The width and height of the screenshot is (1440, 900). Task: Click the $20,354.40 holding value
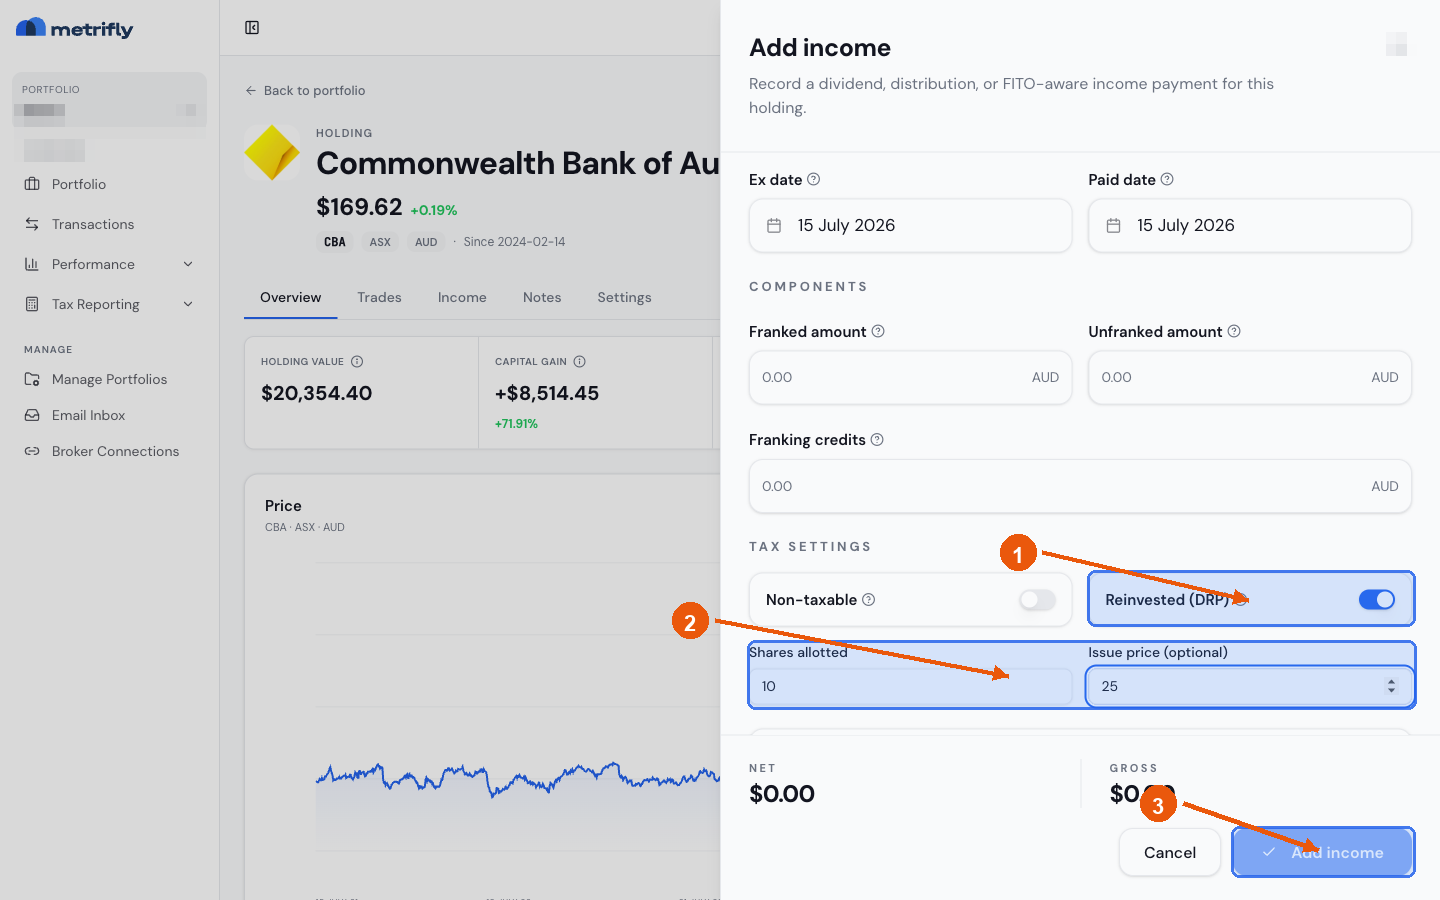tap(316, 393)
